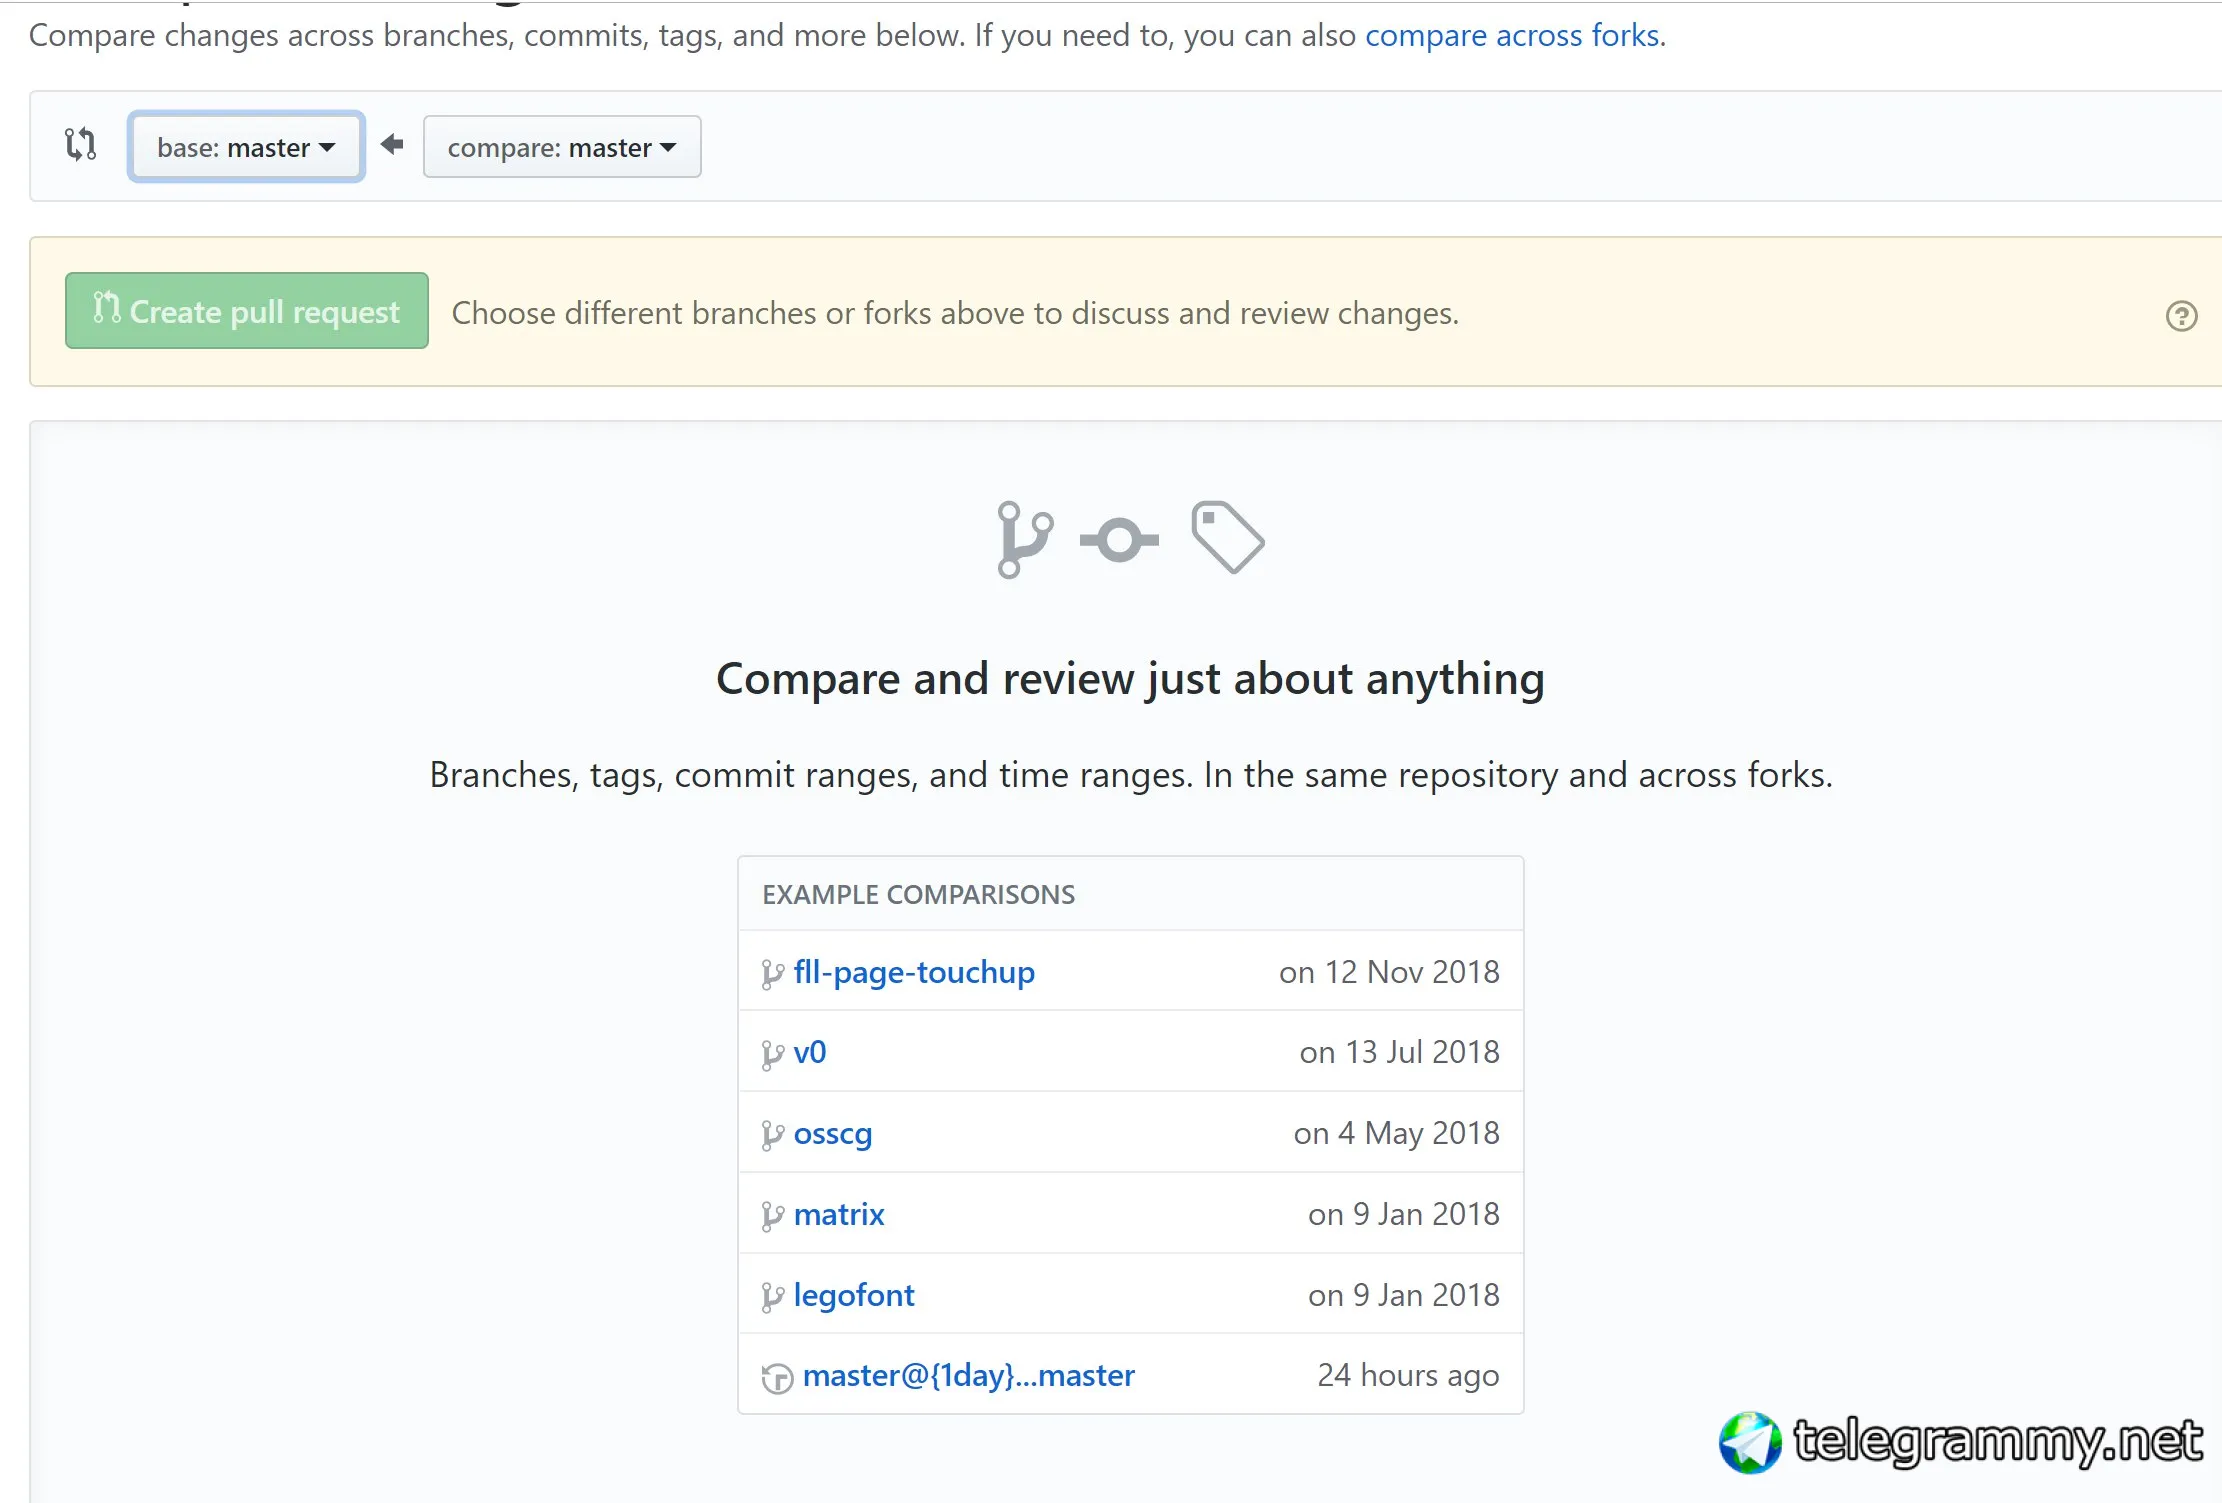Click the left arrow between branch selectors
The image size is (2222, 1503).
(392, 145)
